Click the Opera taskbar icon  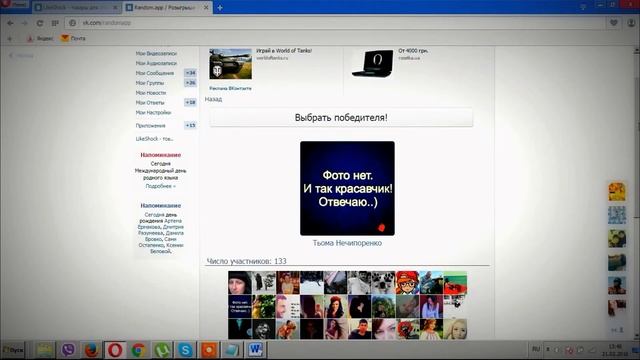pyautogui.click(x=115, y=350)
